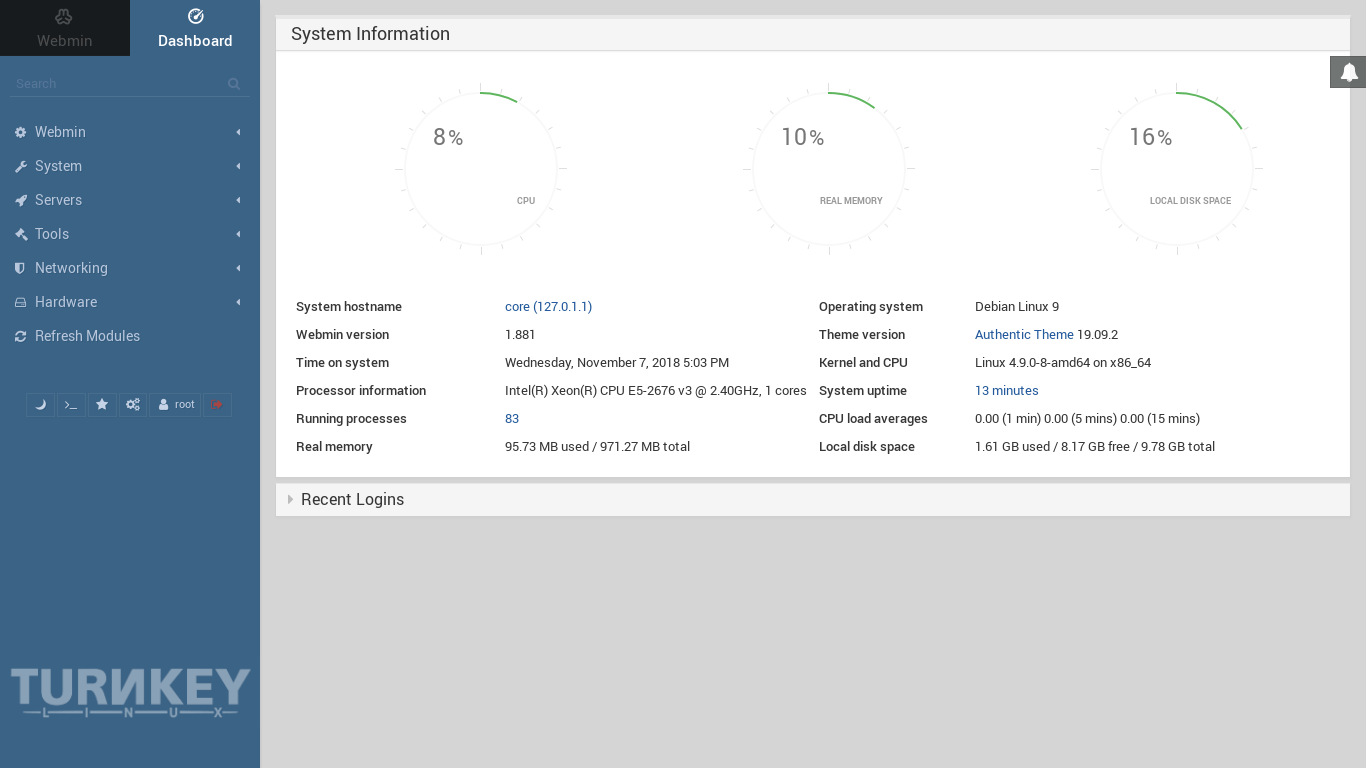Switch to the Webmin tab

click(64, 28)
